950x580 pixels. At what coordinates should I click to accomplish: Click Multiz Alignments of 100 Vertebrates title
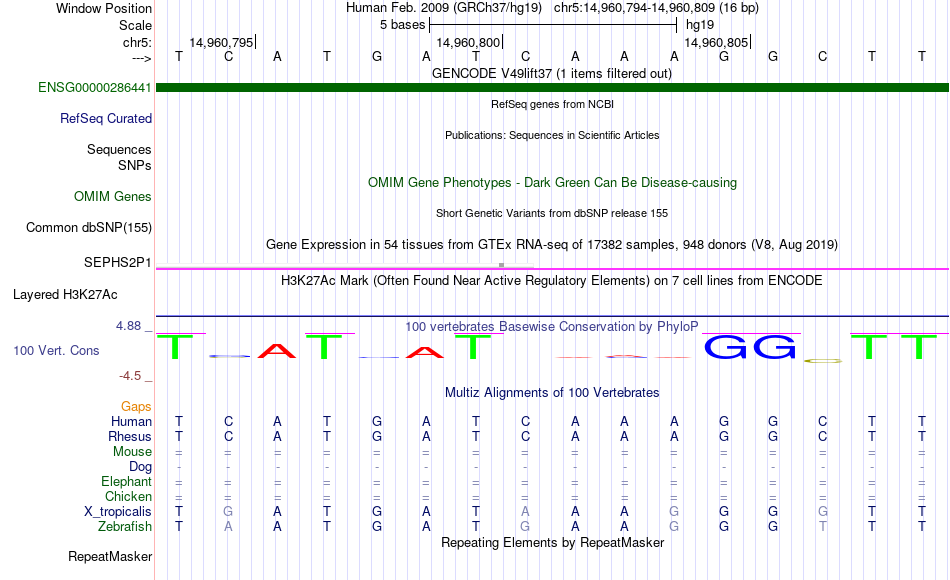(x=552, y=392)
